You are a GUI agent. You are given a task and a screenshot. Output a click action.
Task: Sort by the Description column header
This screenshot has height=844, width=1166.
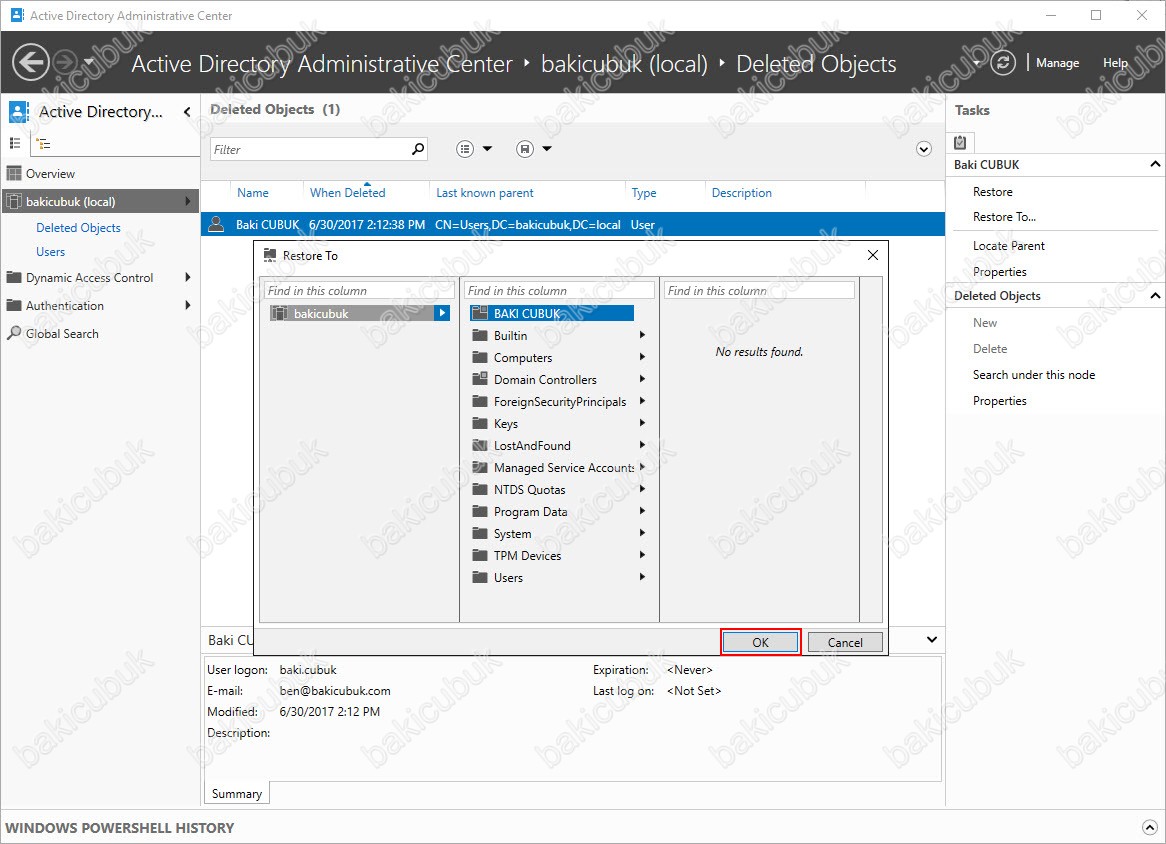[x=741, y=193]
